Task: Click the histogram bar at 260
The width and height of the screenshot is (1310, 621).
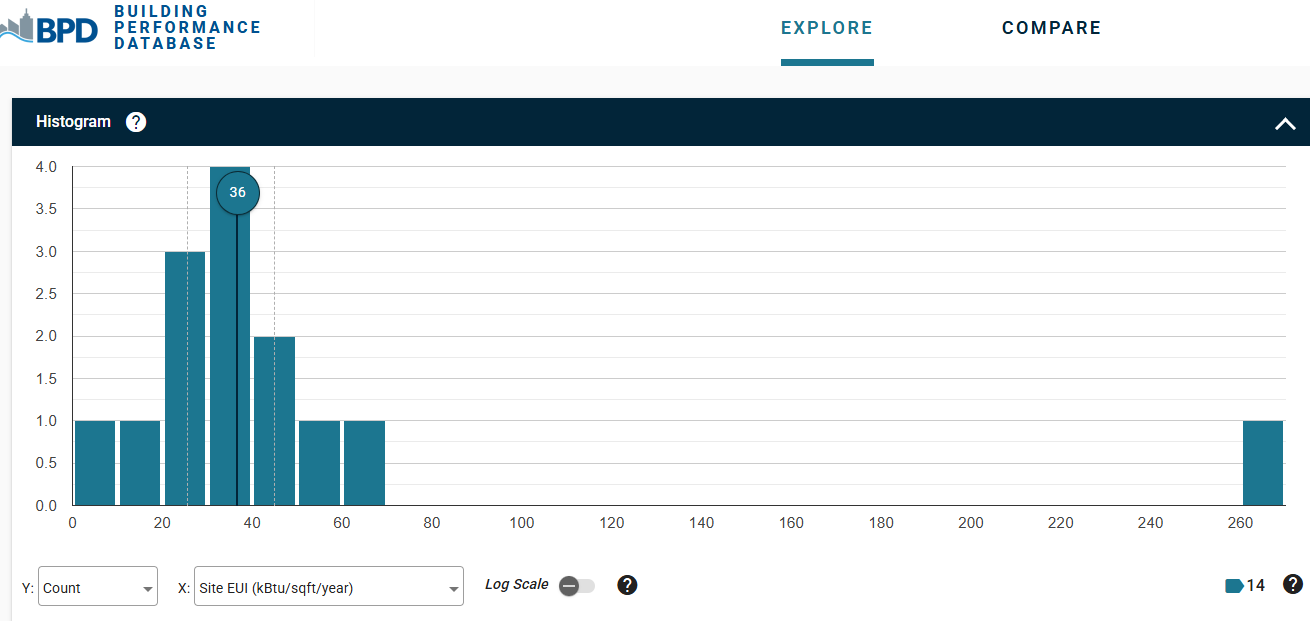Action: tap(1262, 463)
